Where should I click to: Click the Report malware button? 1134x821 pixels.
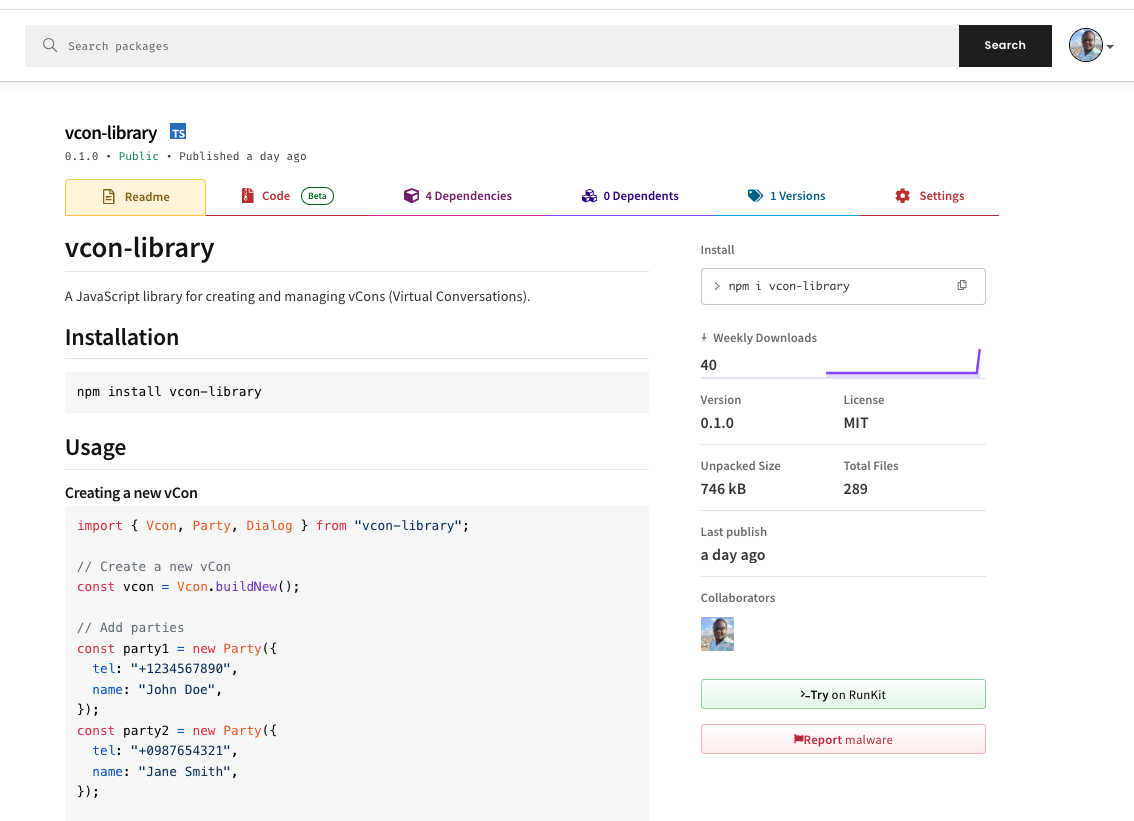(x=843, y=739)
